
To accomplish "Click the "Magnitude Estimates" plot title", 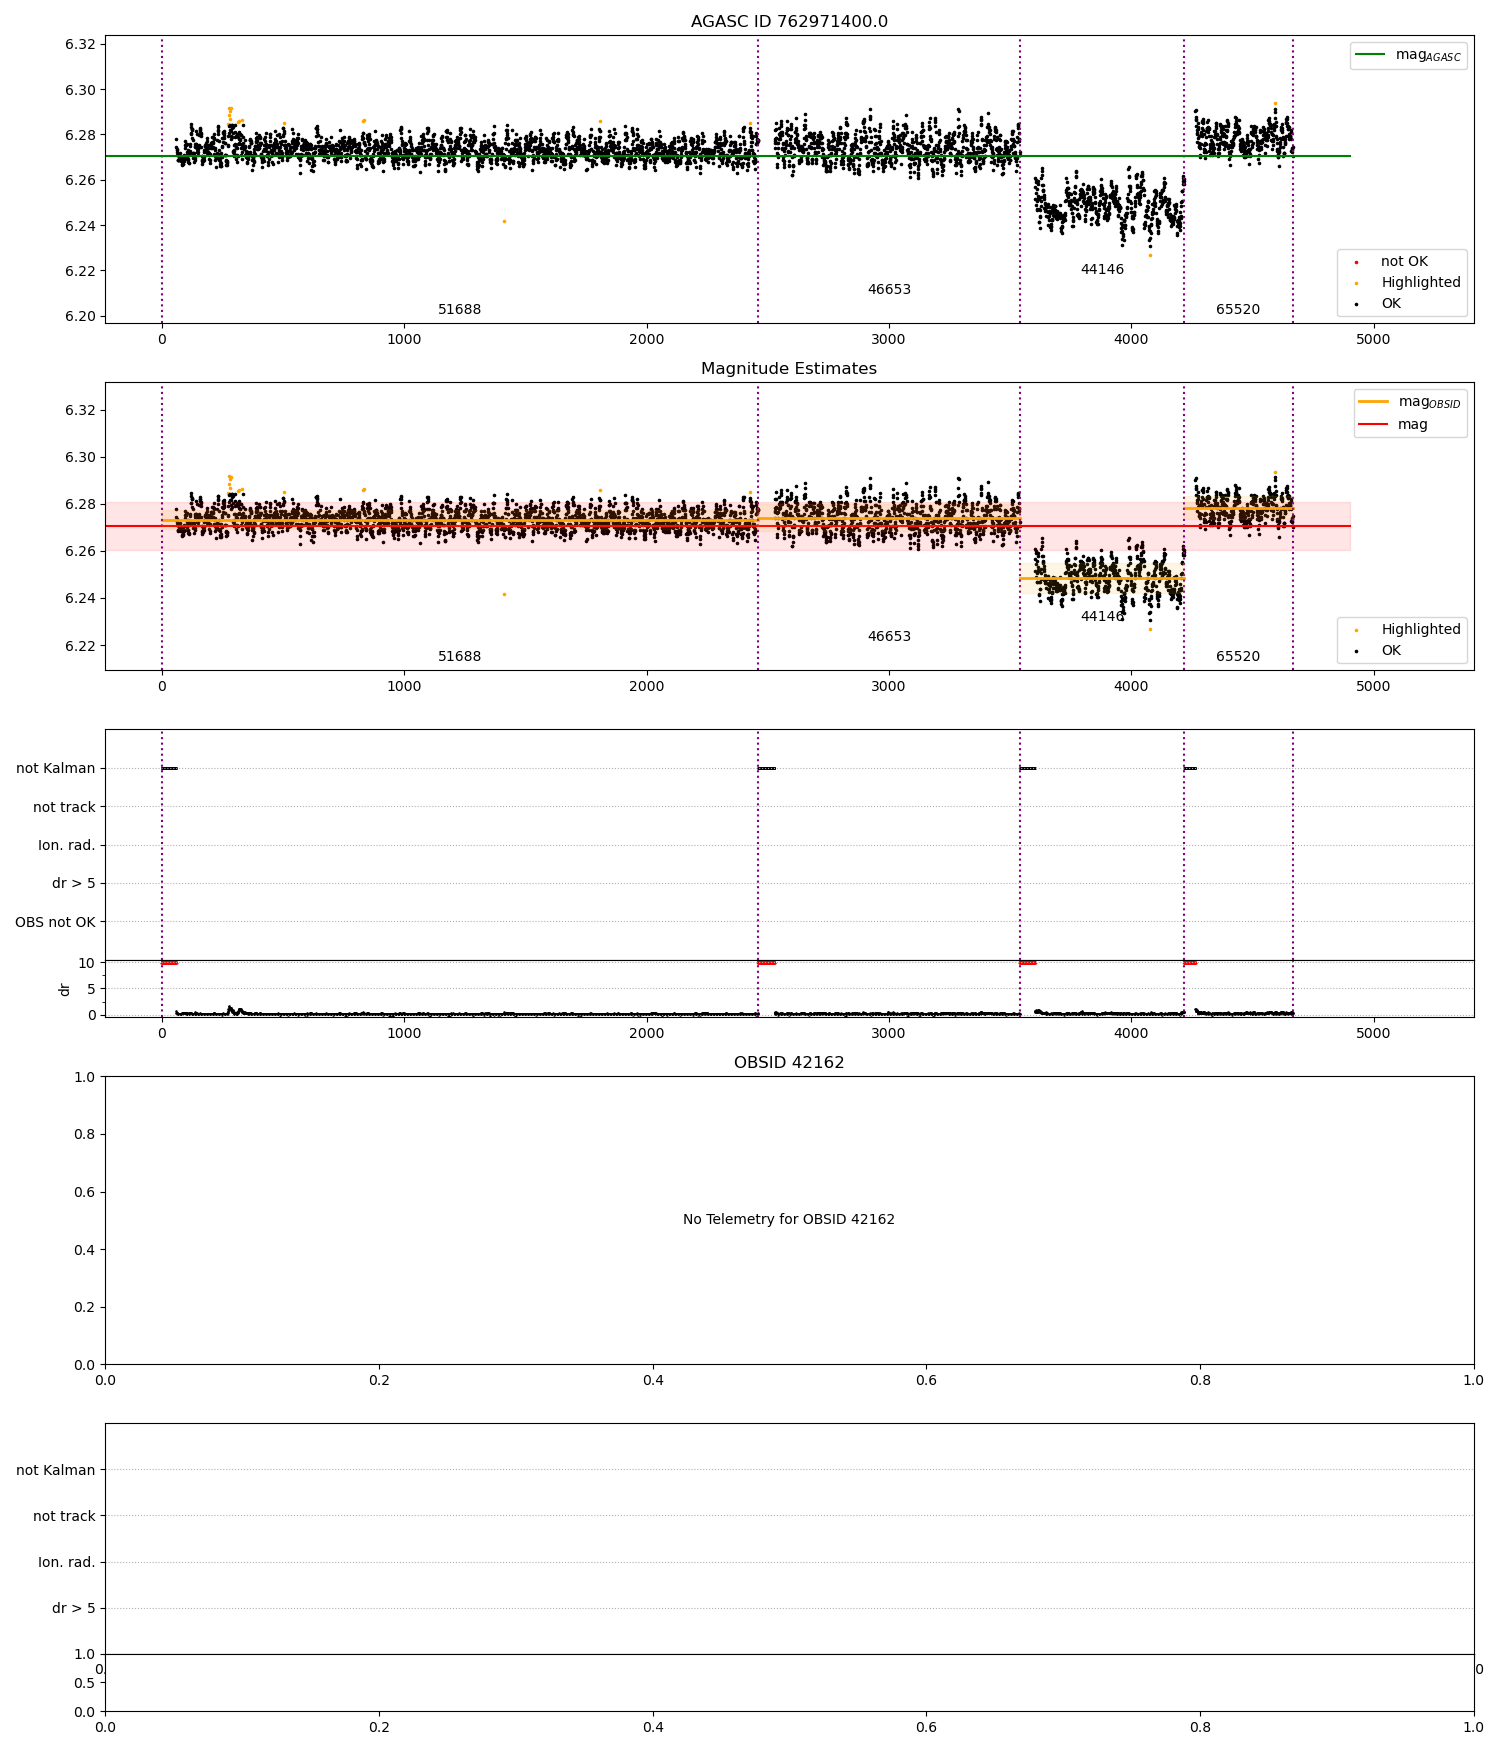I will [789, 369].
